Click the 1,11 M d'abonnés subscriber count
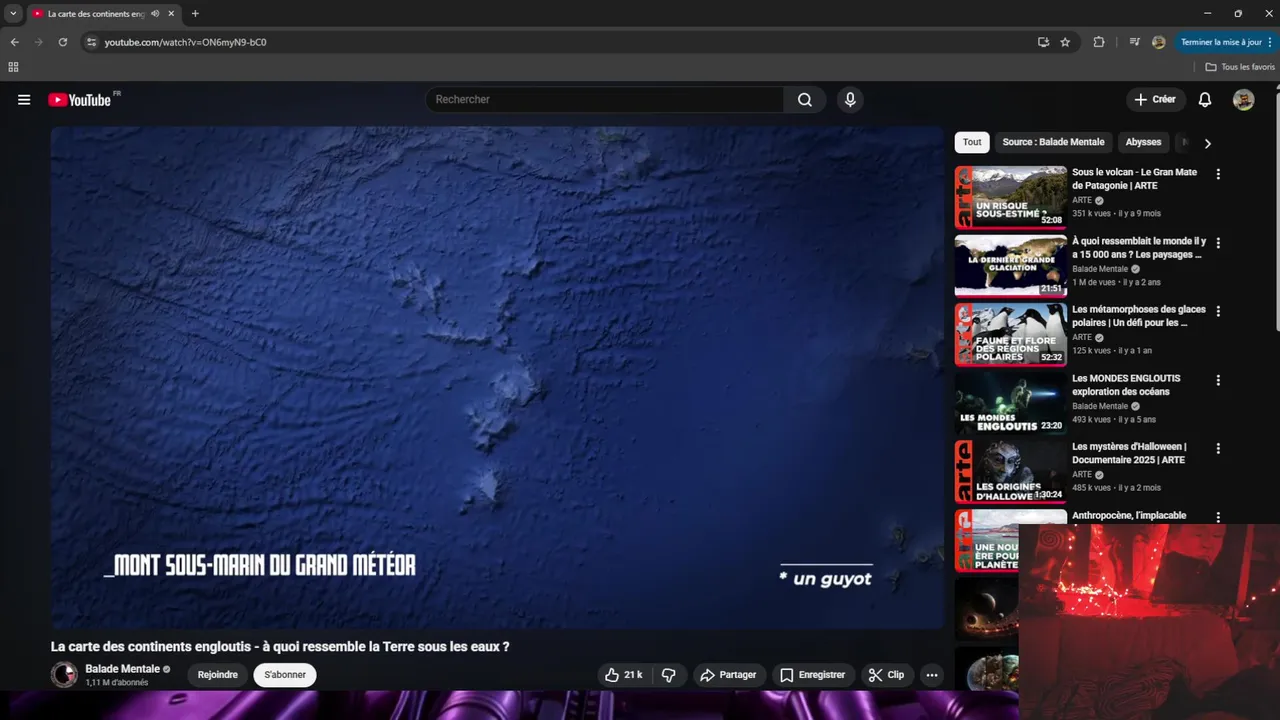The image size is (1280, 720). [x=117, y=683]
